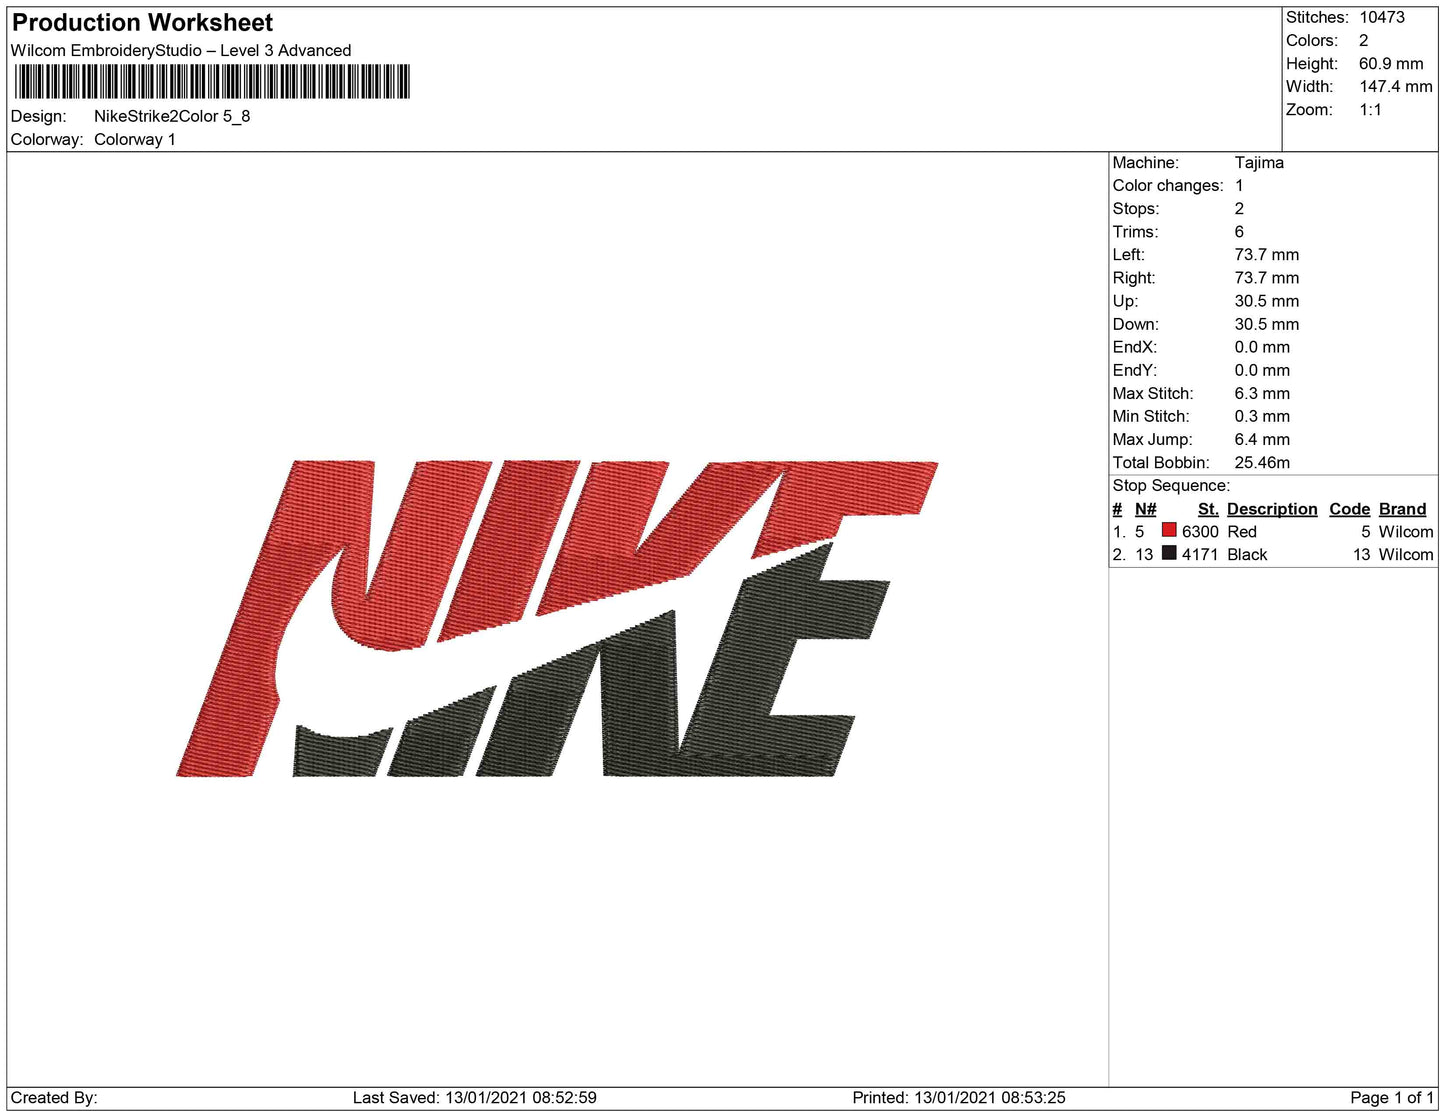1445x1112 pixels.
Task: Click the "N#" column header
Action: tap(1145, 509)
